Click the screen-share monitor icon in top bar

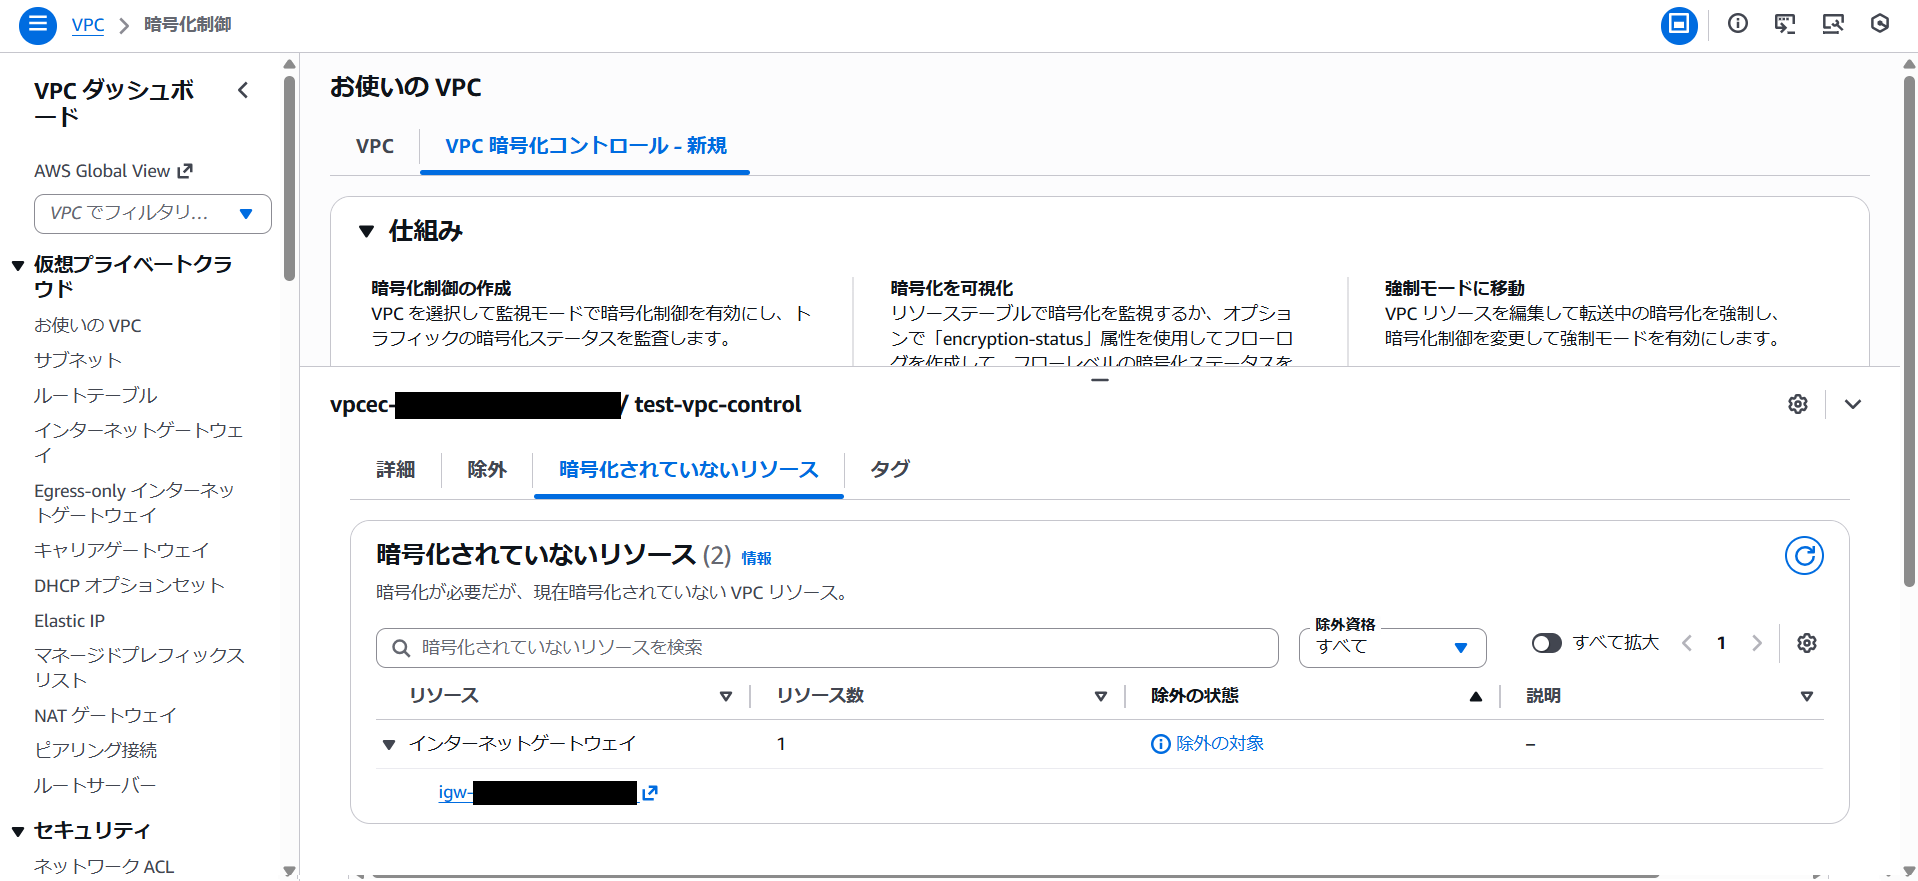pyautogui.click(x=1832, y=24)
